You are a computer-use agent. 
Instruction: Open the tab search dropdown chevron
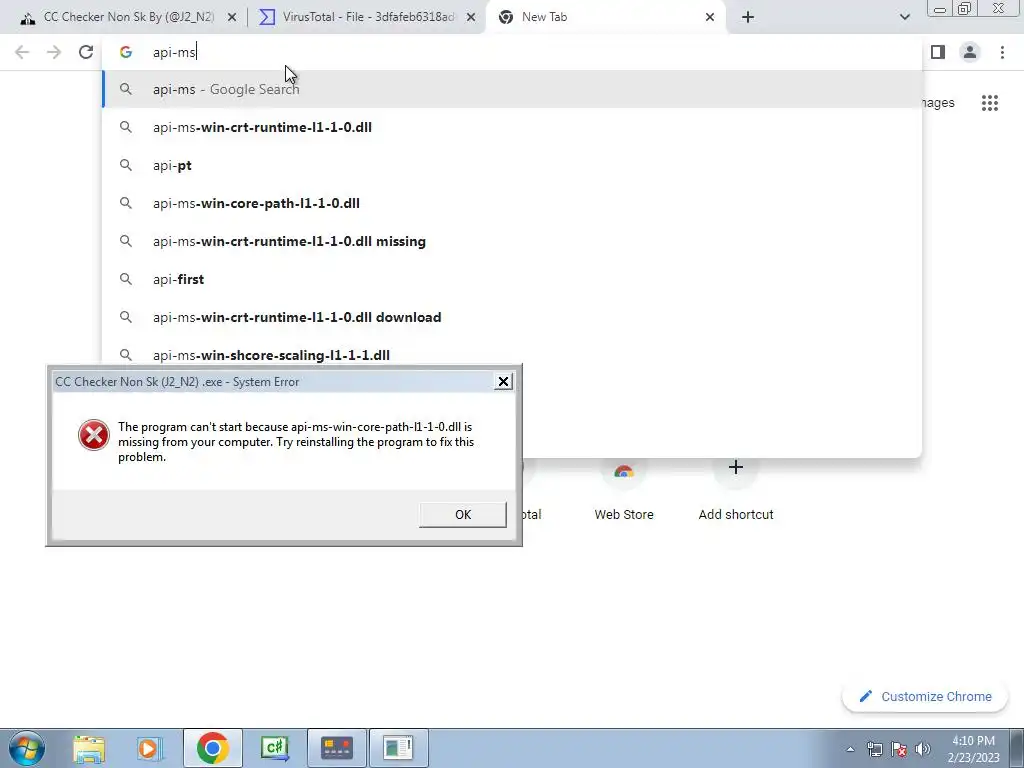[x=904, y=18]
